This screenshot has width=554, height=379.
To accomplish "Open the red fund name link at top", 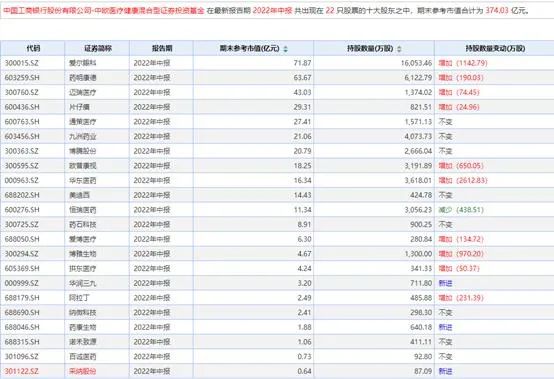I will tap(104, 11).
